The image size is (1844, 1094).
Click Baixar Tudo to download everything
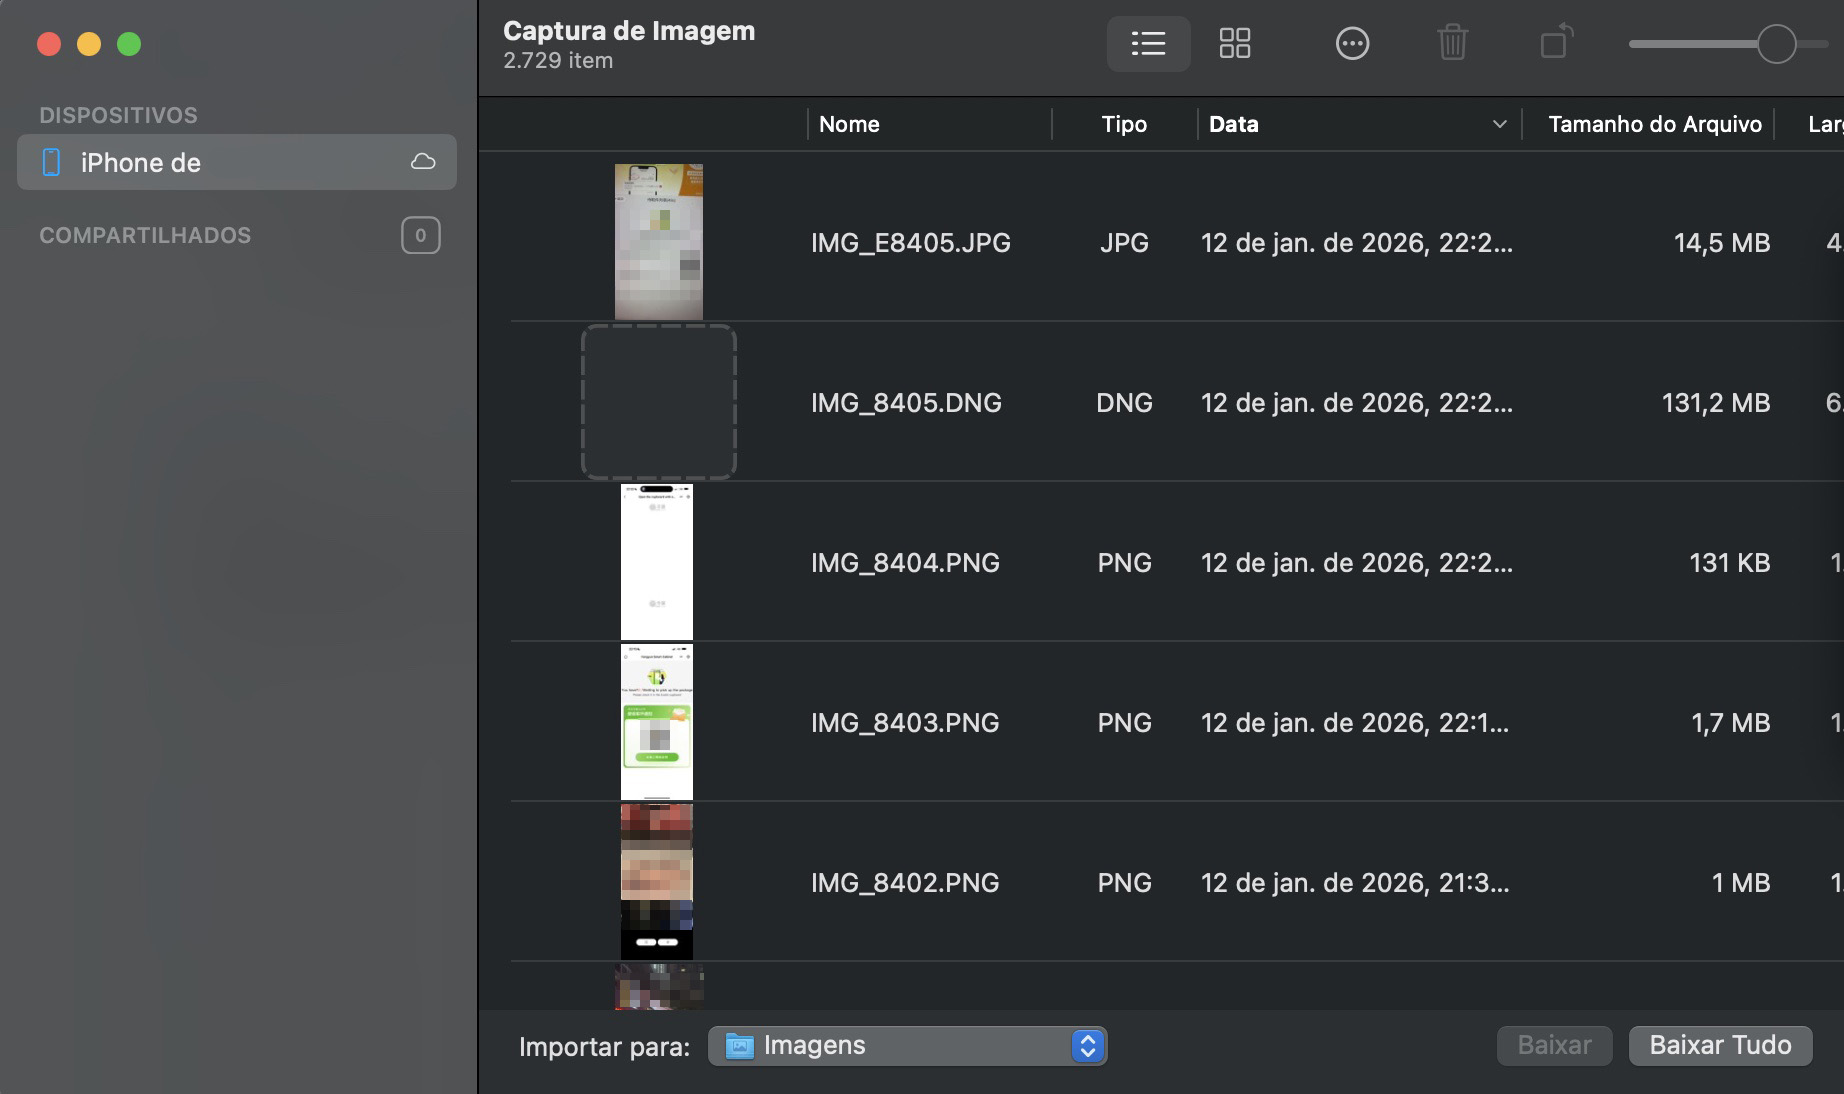pos(1720,1046)
